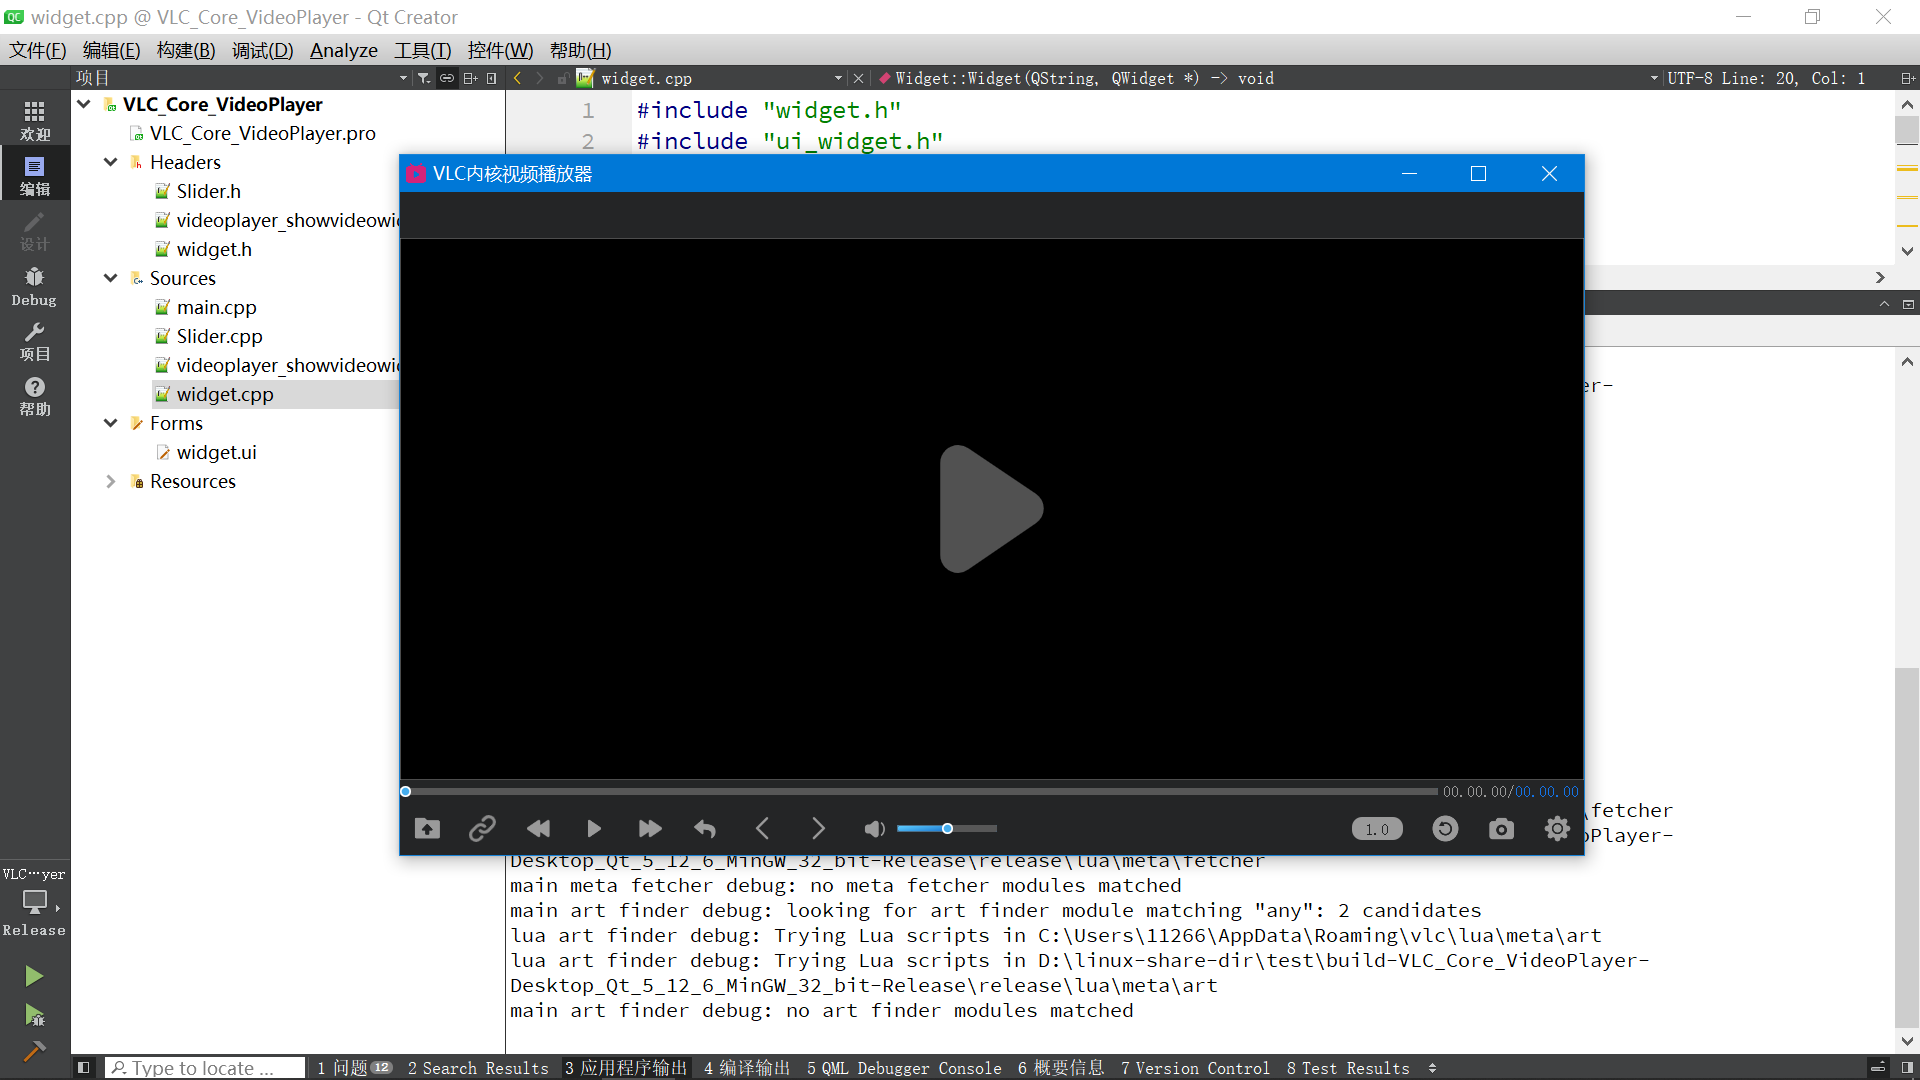The image size is (1920, 1080).
Task: Click the open file icon in the player
Action: (x=427, y=828)
